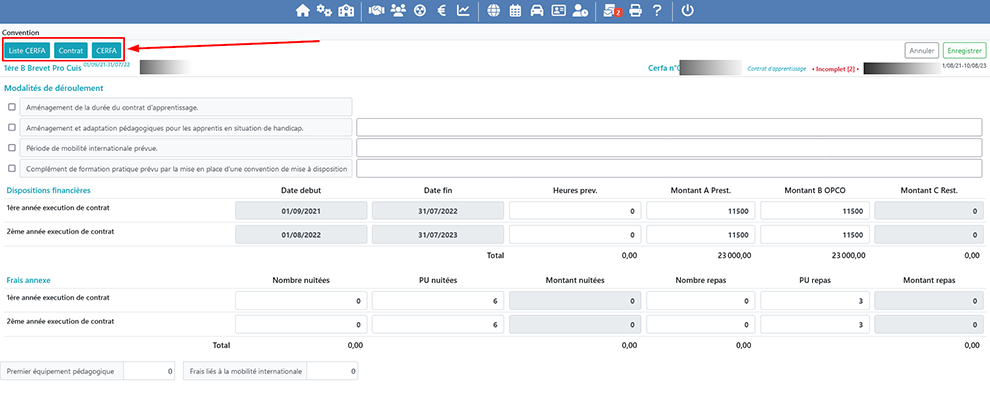This screenshot has width=990, height=396.
Task: Open the globe icon
Action: 494,11
